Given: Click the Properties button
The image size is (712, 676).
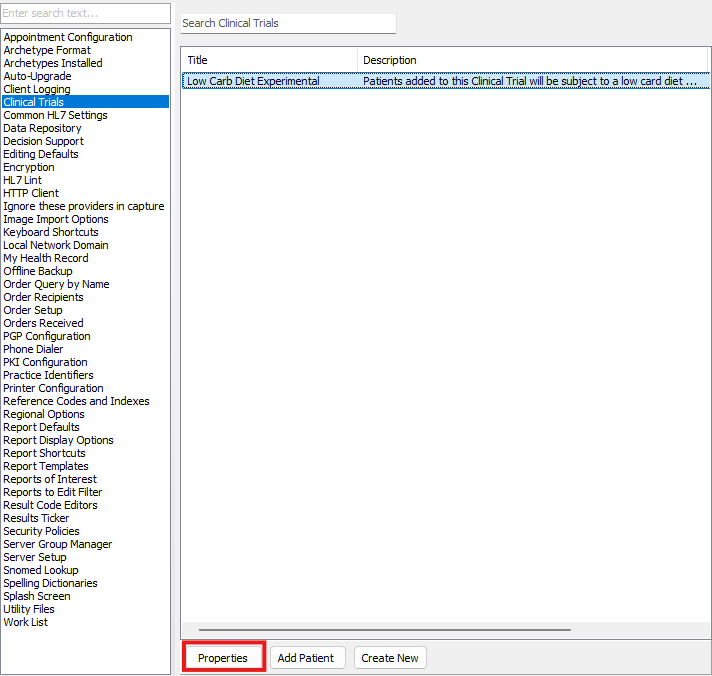Looking at the screenshot, I should coord(223,658).
